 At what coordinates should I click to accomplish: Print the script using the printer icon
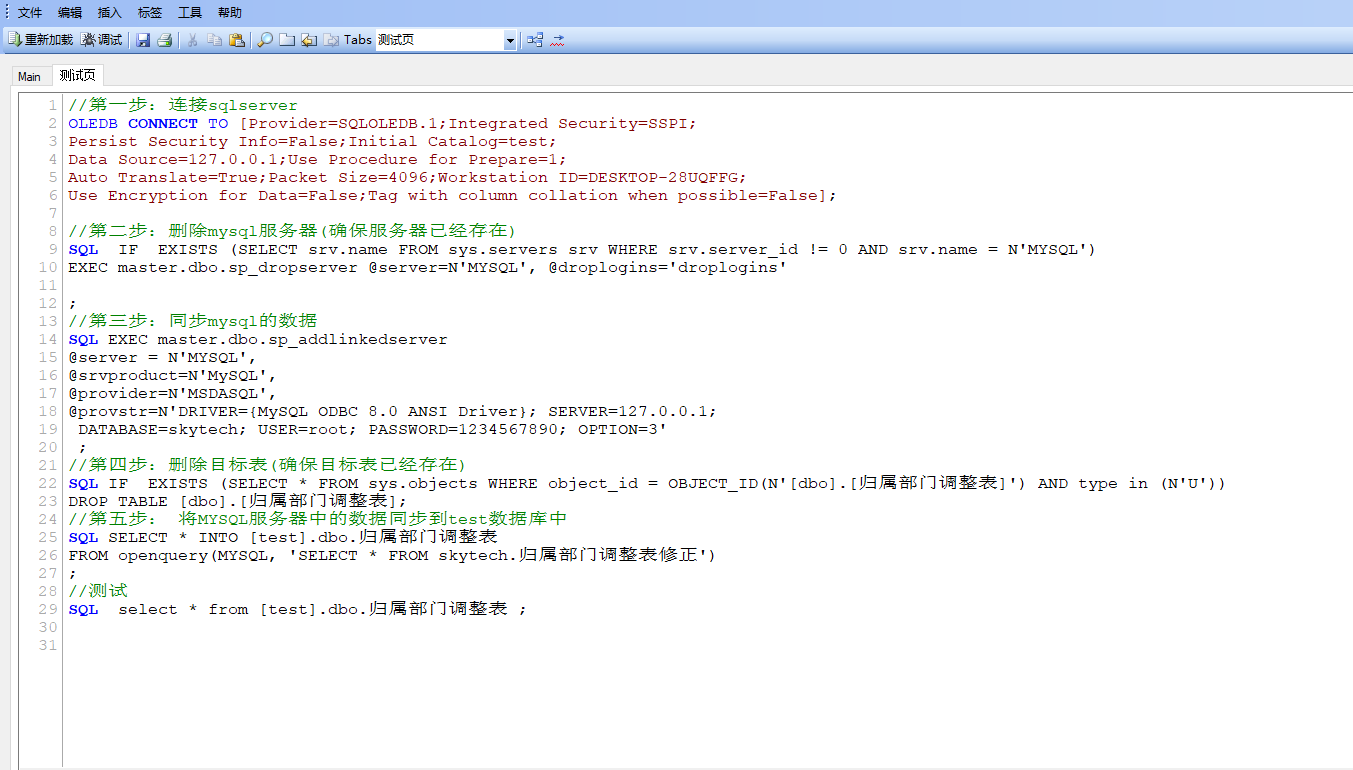pos(165,40)
